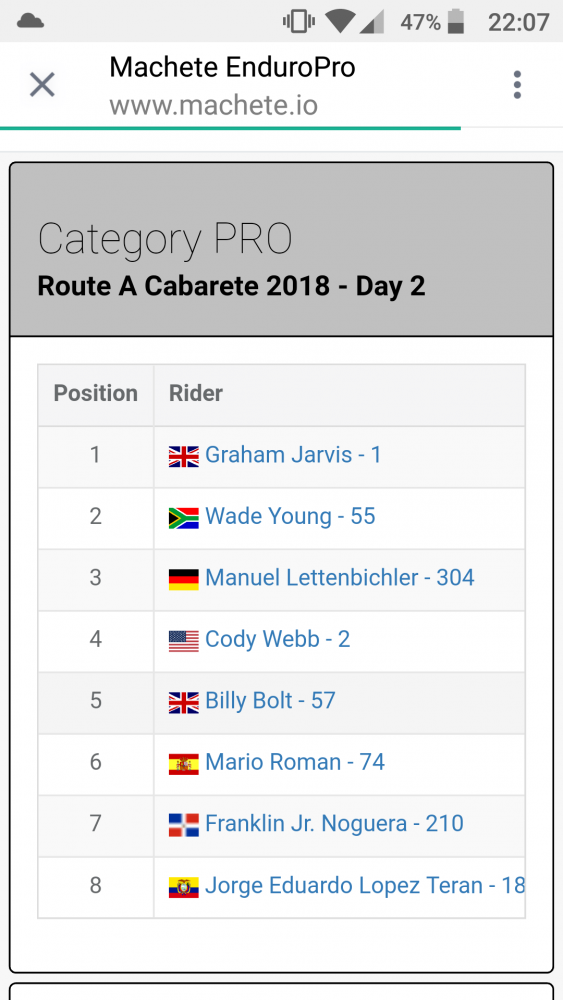Tap the www.machete.io address text

pos(213,105)
